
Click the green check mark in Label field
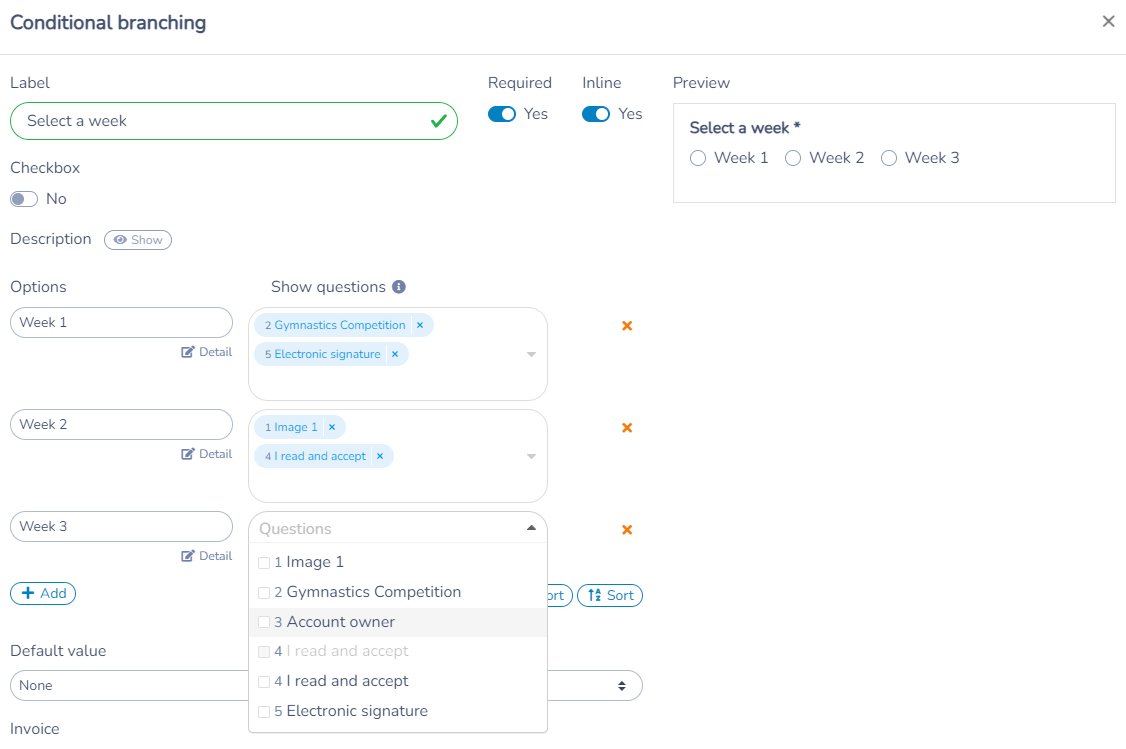439,121
